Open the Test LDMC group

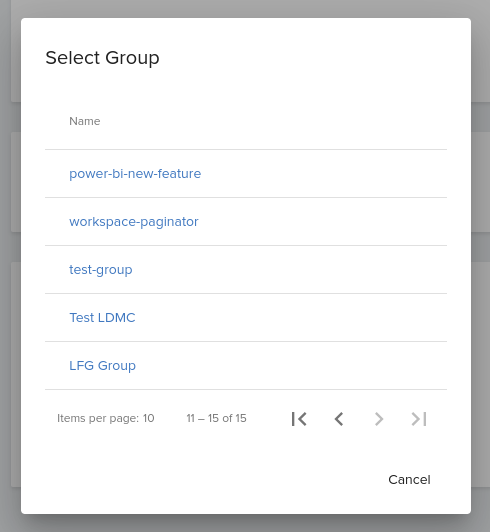102,318
